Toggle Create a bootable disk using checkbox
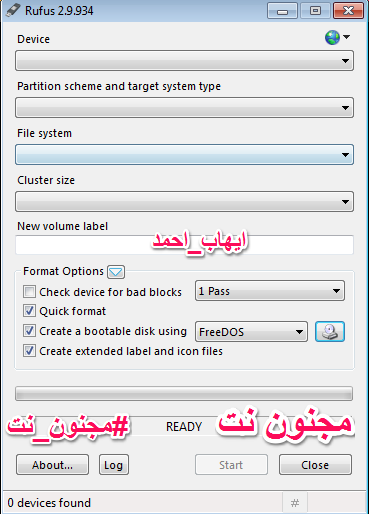The width and height of the screenshot is (369, 514). 29,331
